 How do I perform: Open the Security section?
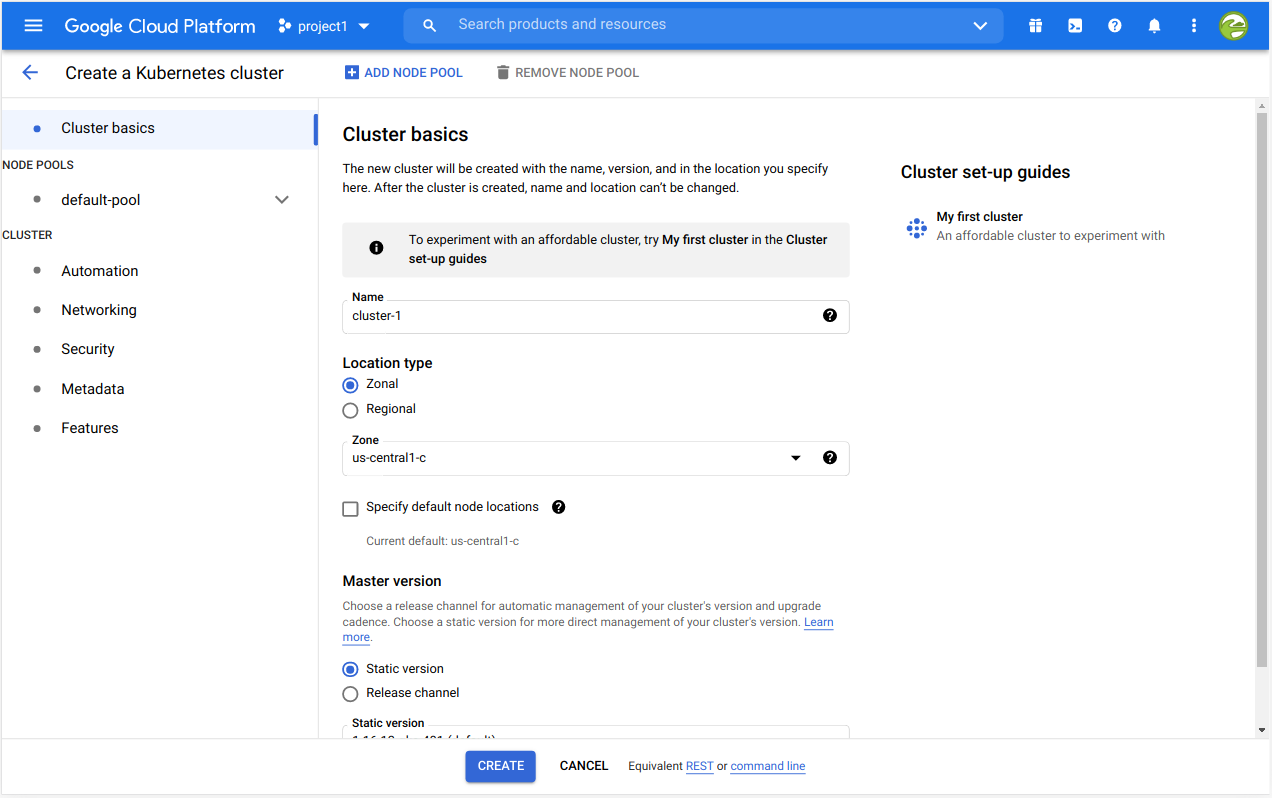pos(88,349)
